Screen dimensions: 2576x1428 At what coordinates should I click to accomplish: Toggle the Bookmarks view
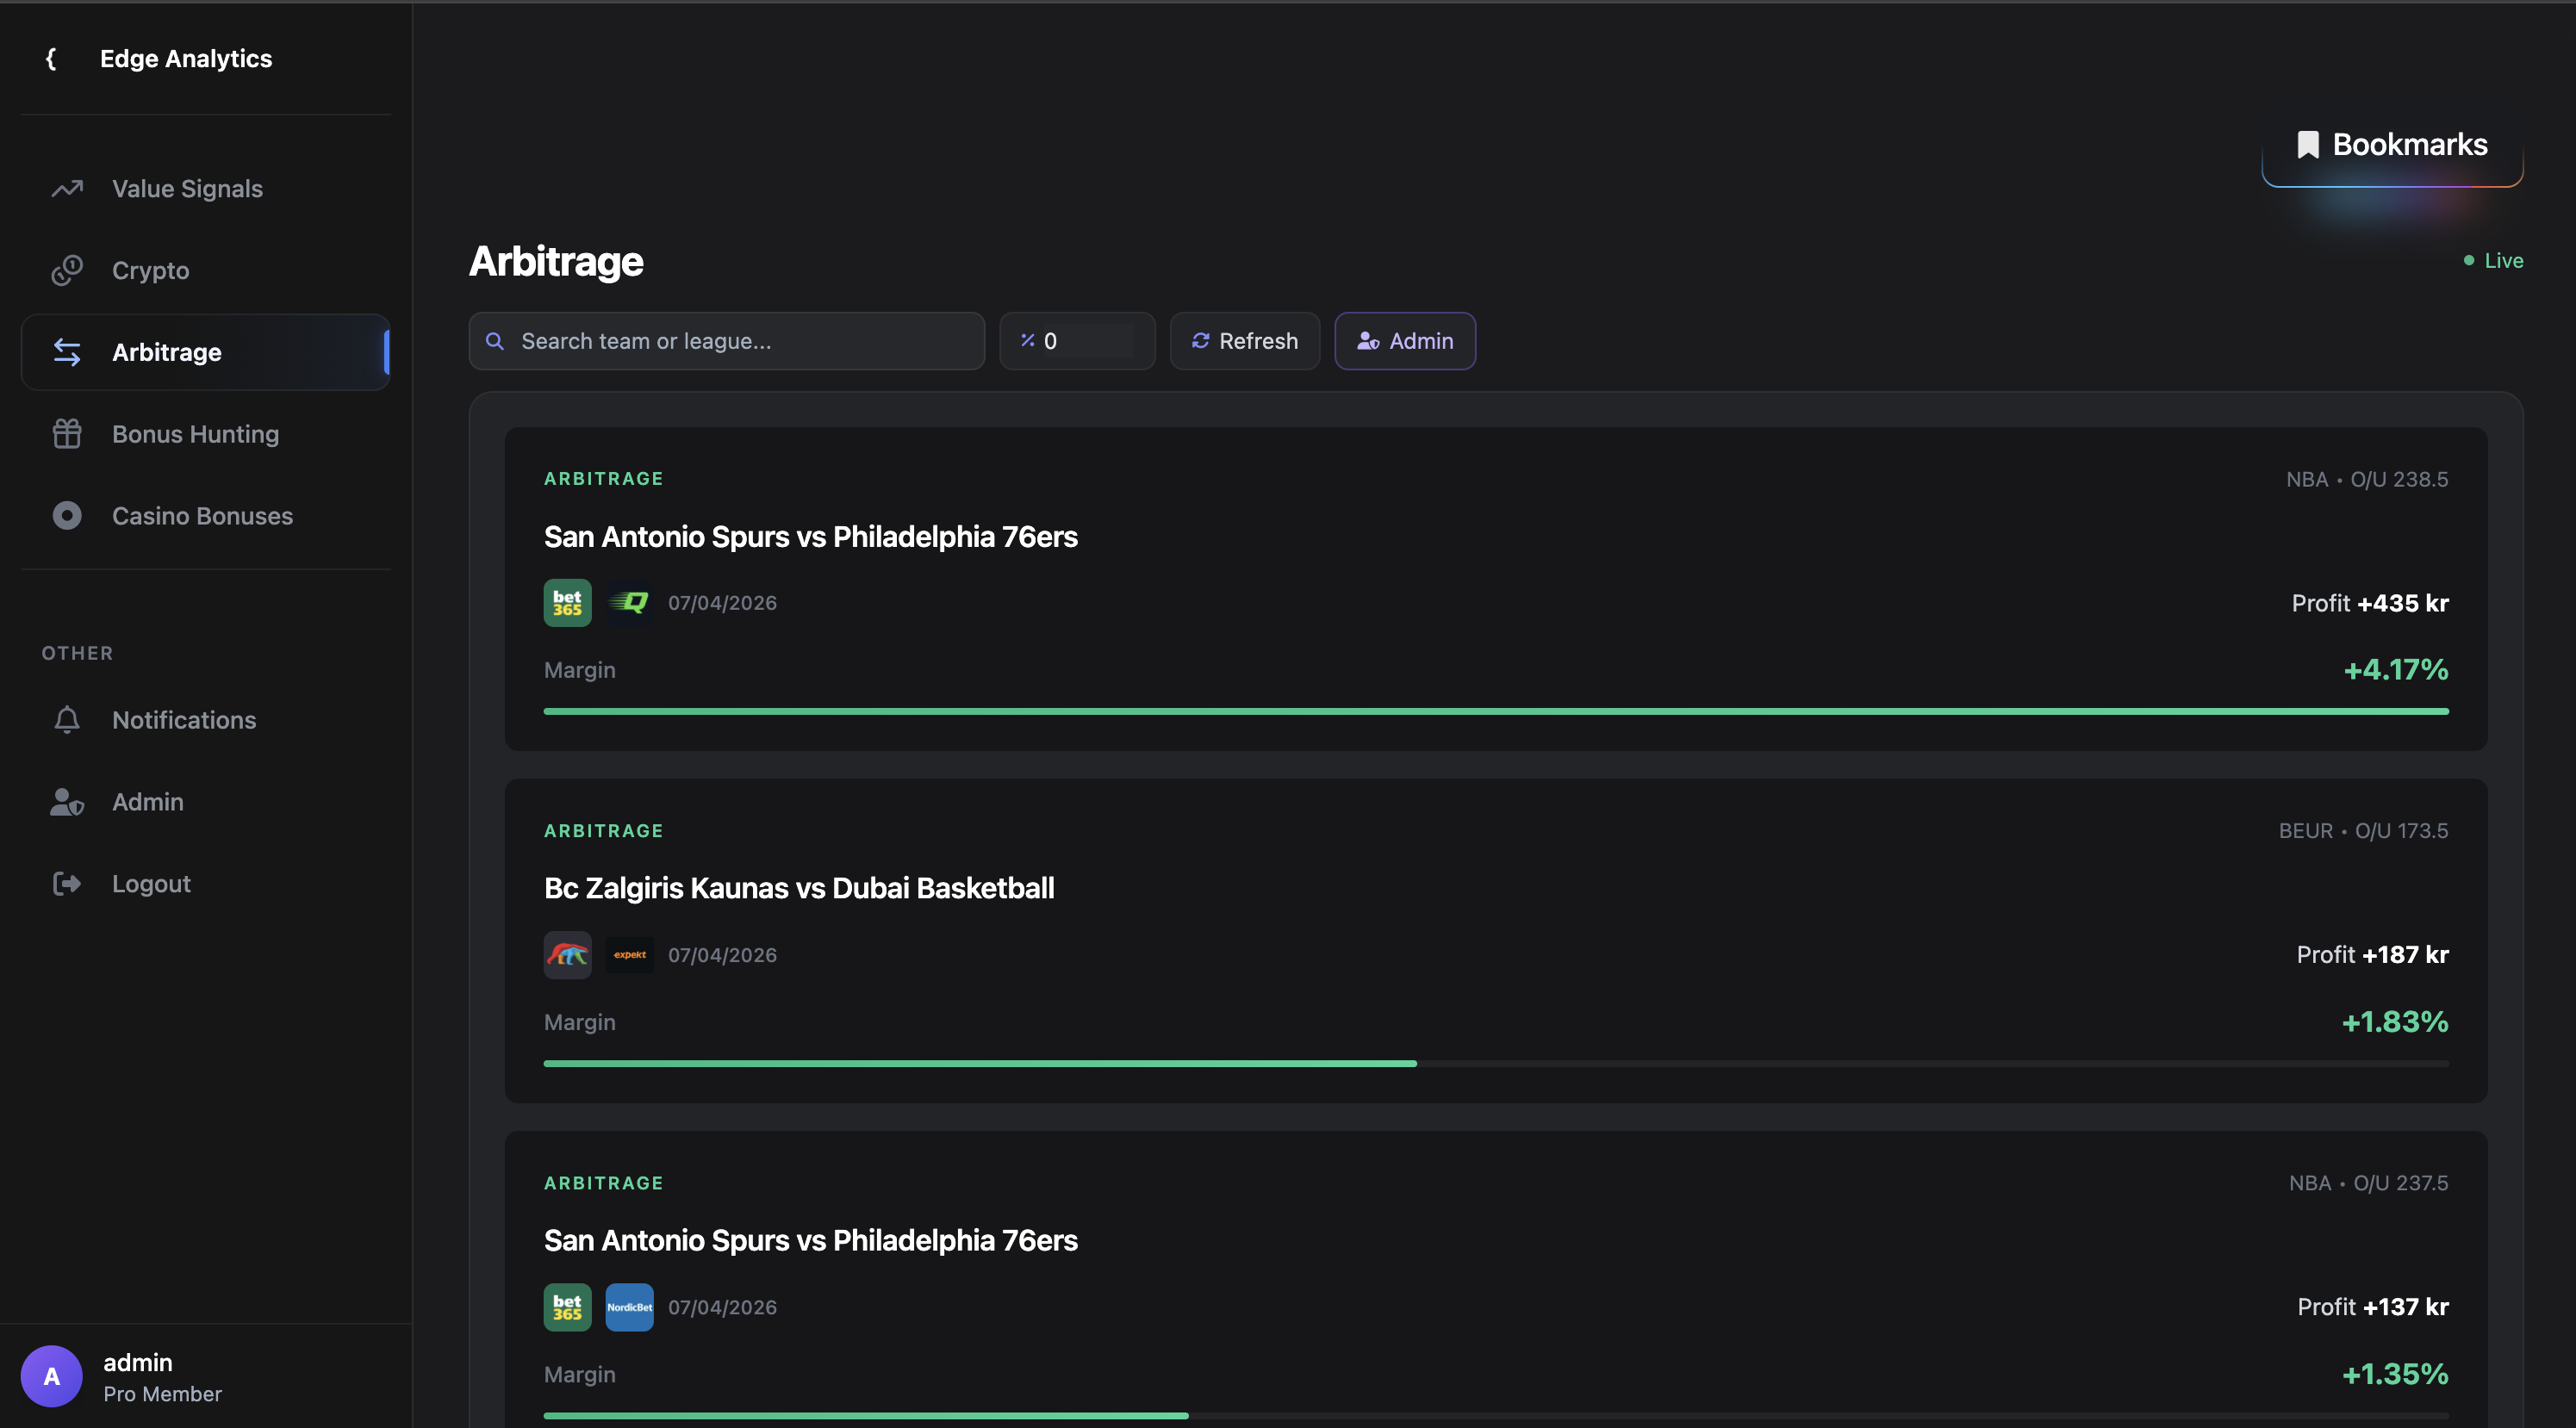click(x=2391, y=144)
